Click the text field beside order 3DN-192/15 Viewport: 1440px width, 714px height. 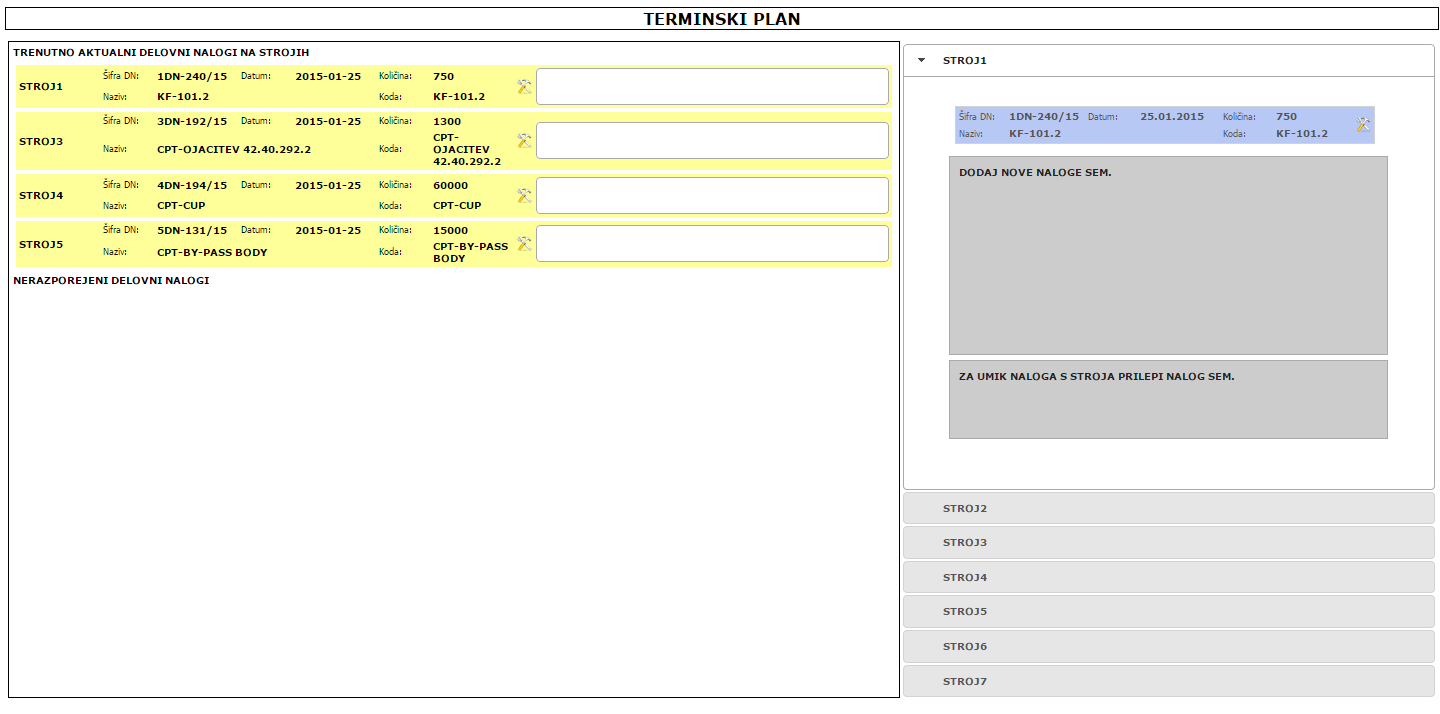(712, 141)
